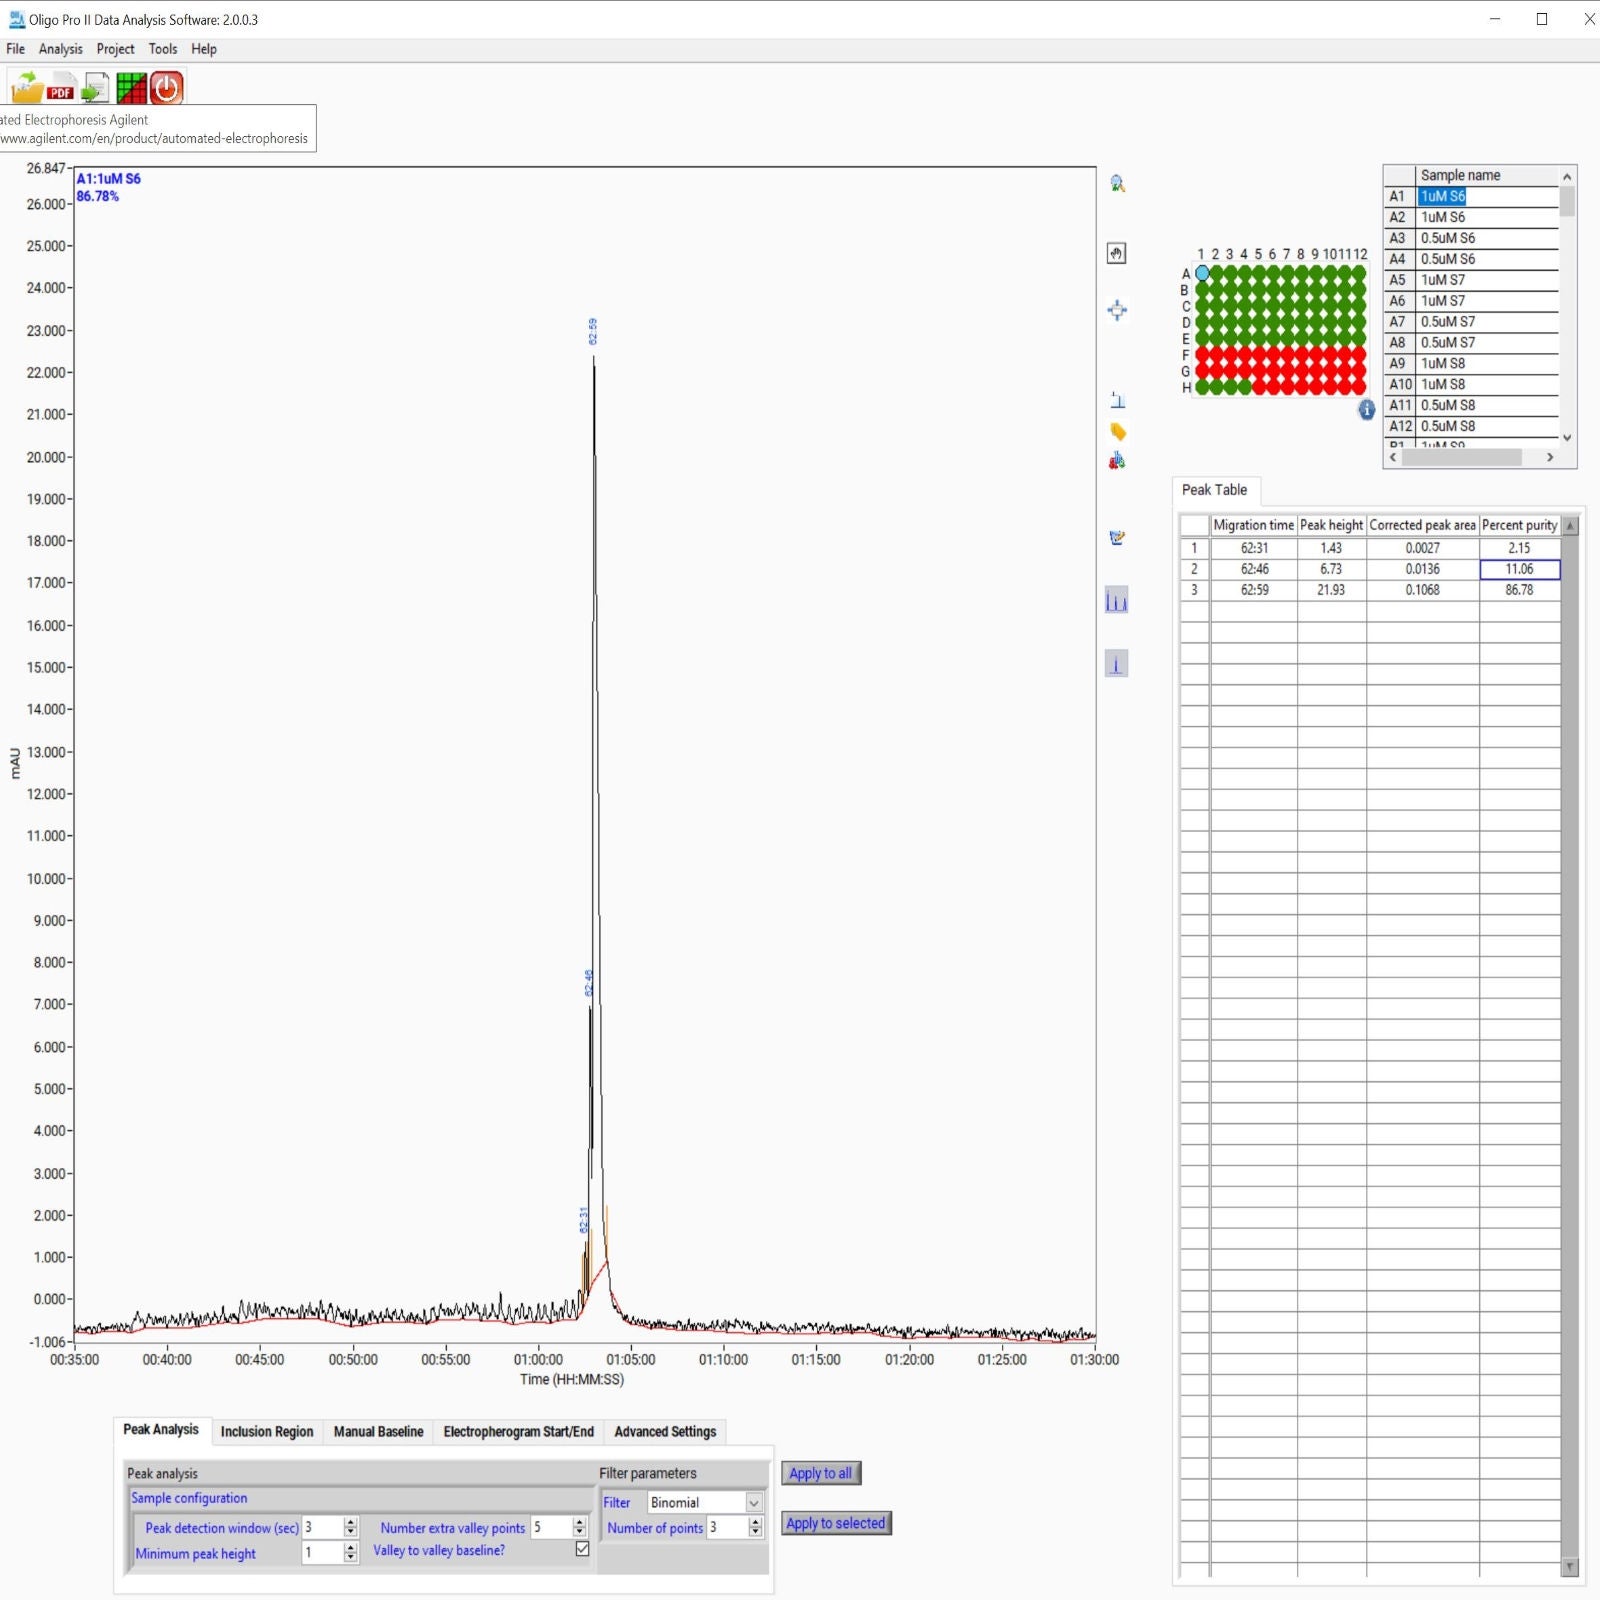Click the sample list horizontal scrollbar thumb
The height and width of the screenshot is (1600, 1600).
pyautogui.click(x=1462, y=457)
